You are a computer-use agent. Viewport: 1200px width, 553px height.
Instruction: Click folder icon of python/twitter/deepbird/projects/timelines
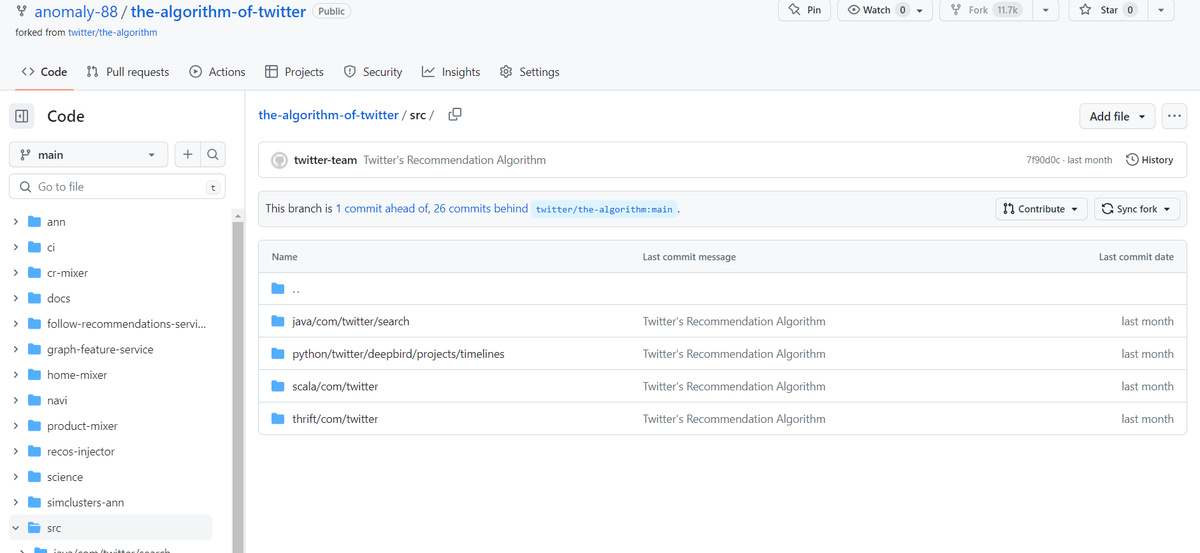point(279,354)
